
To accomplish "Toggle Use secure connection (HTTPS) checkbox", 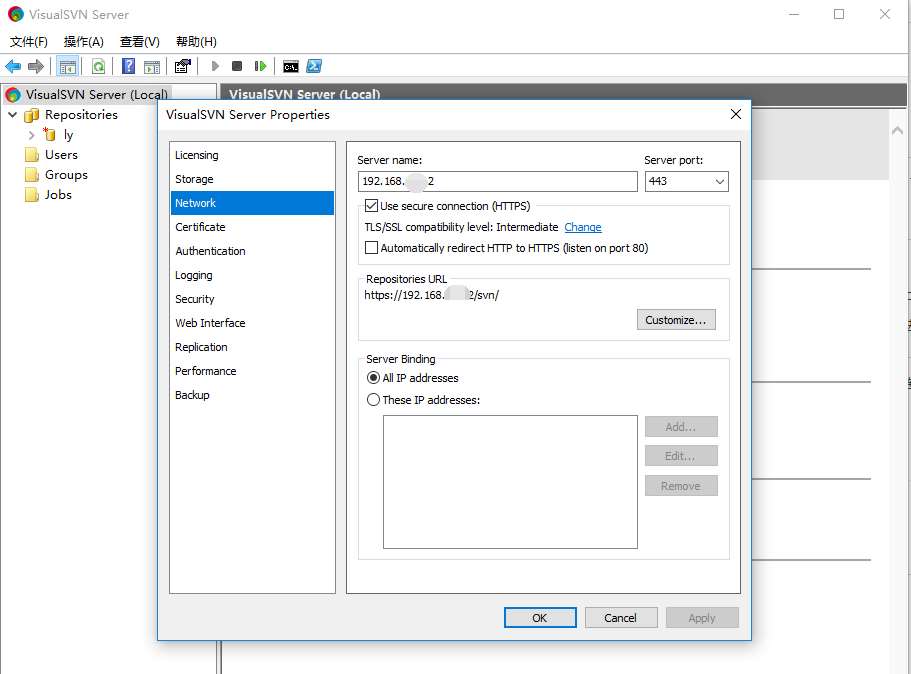I will tap(371, 206).
